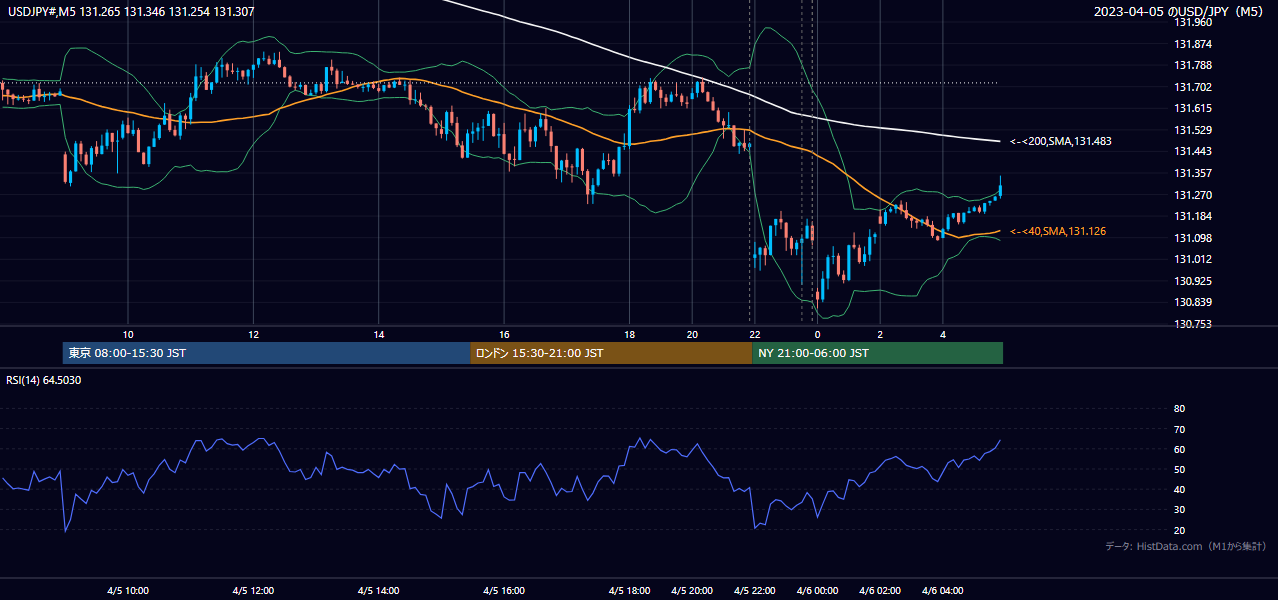This screenshot has width=1278, height=600.
Task: Click price axis value 130.753
Action: coord(1194,324)
